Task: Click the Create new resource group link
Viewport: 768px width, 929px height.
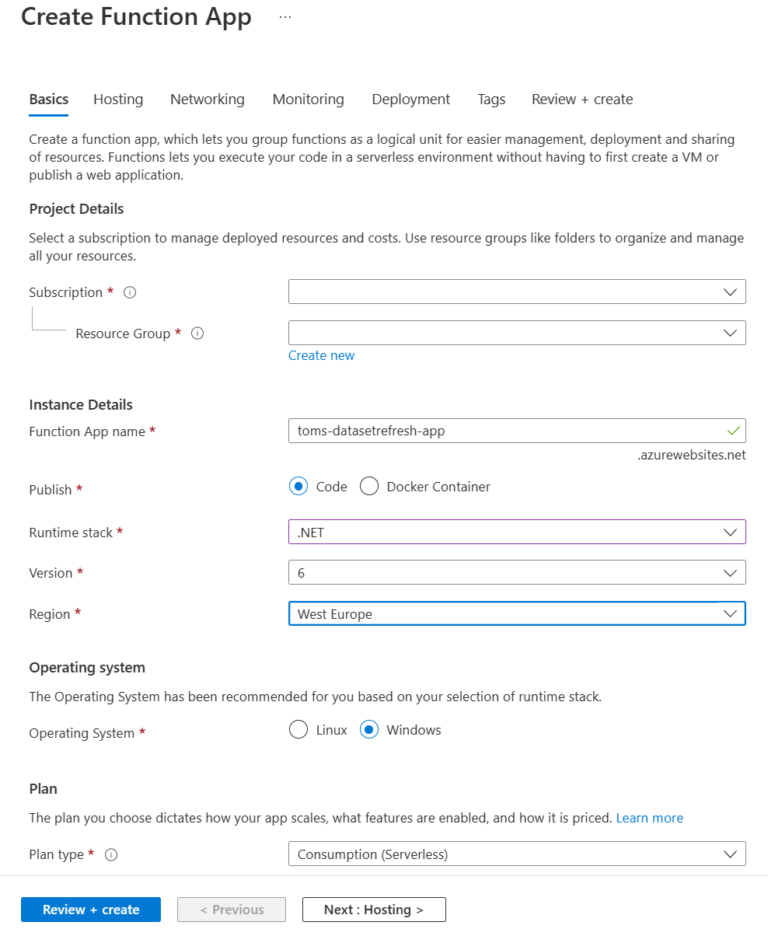Action: click(321, 355)
